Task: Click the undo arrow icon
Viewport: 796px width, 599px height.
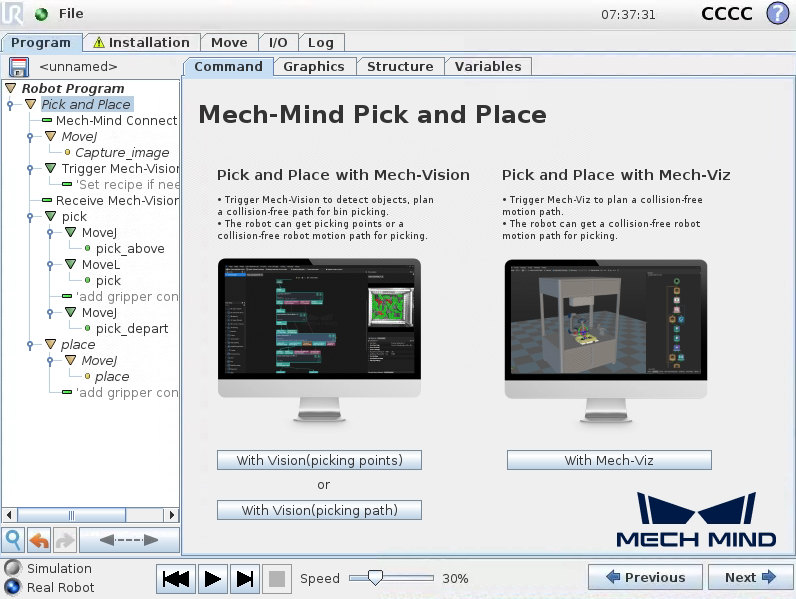Action: [x=39, y=540]
